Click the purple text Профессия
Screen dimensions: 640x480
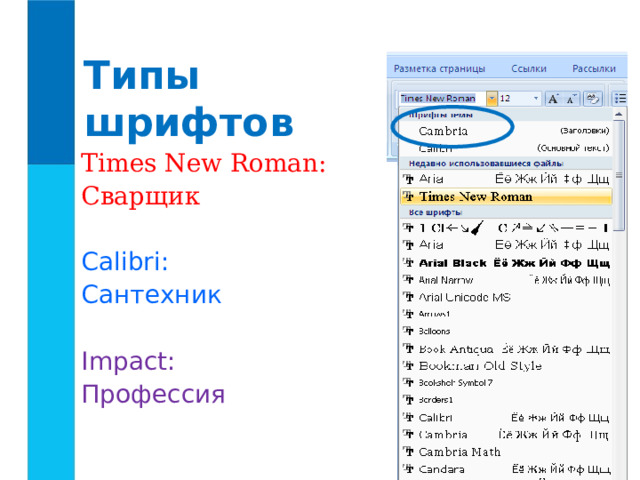tap(153, 394)
